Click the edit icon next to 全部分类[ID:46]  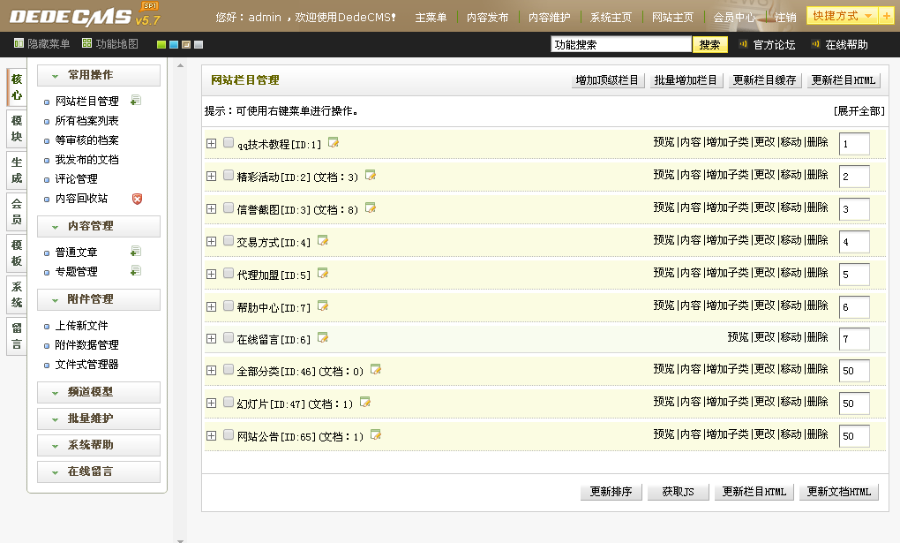pyautogui.click(x=375, y=370)
